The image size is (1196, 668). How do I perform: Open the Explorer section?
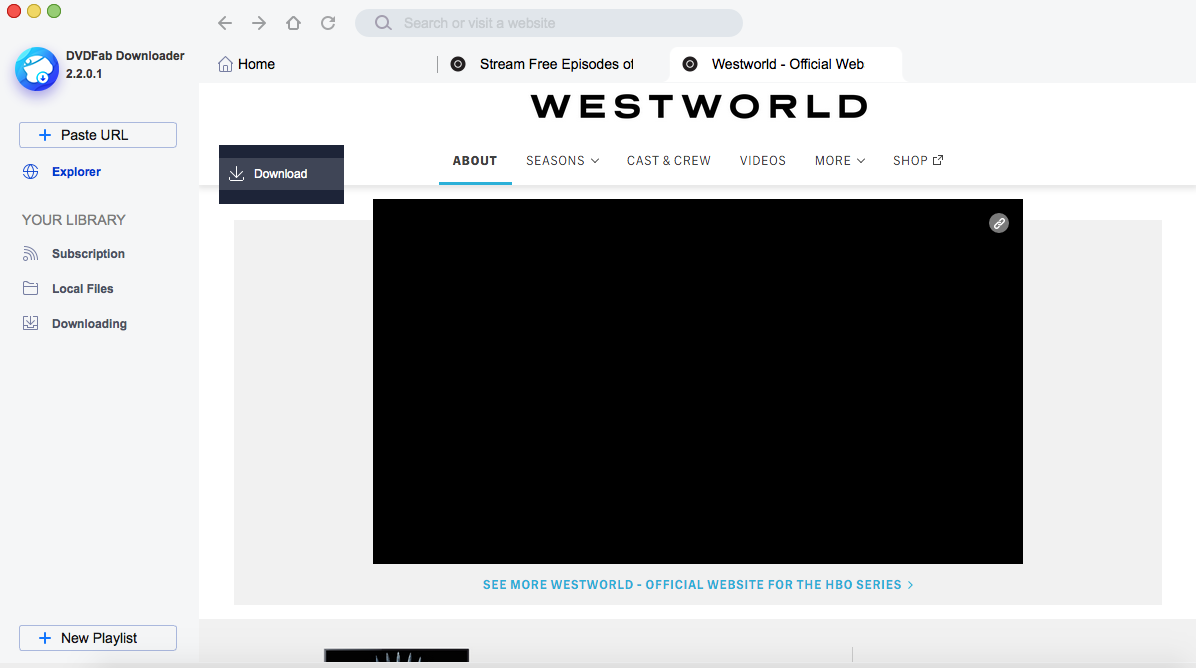pyautogui.click(x=76, y=172)
